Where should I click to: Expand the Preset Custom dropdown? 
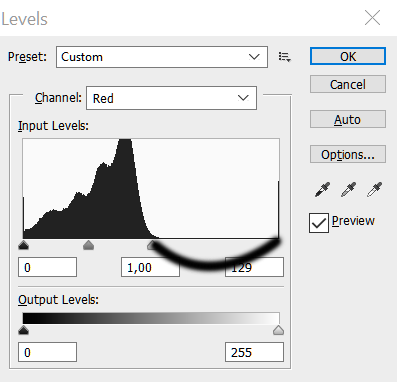click(x=162, y=57)
